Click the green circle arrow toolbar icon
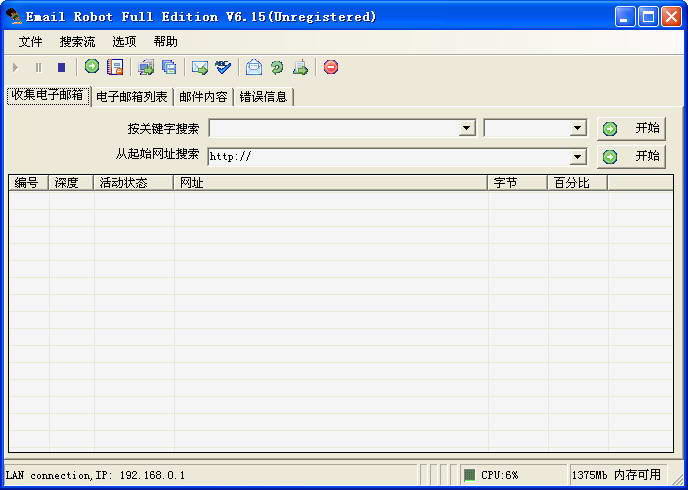This screenshot has height=490, width=688. click(x=92, y=67)
